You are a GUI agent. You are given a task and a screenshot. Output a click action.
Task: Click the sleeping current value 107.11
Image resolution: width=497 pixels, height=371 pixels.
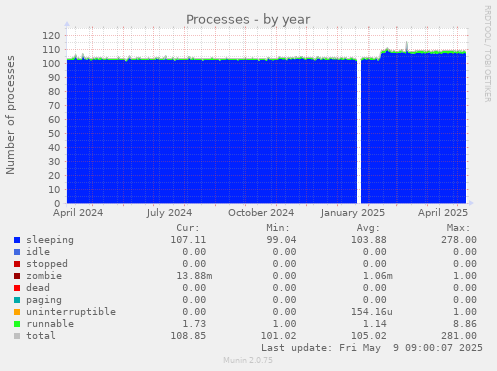[x=188, y=240]
